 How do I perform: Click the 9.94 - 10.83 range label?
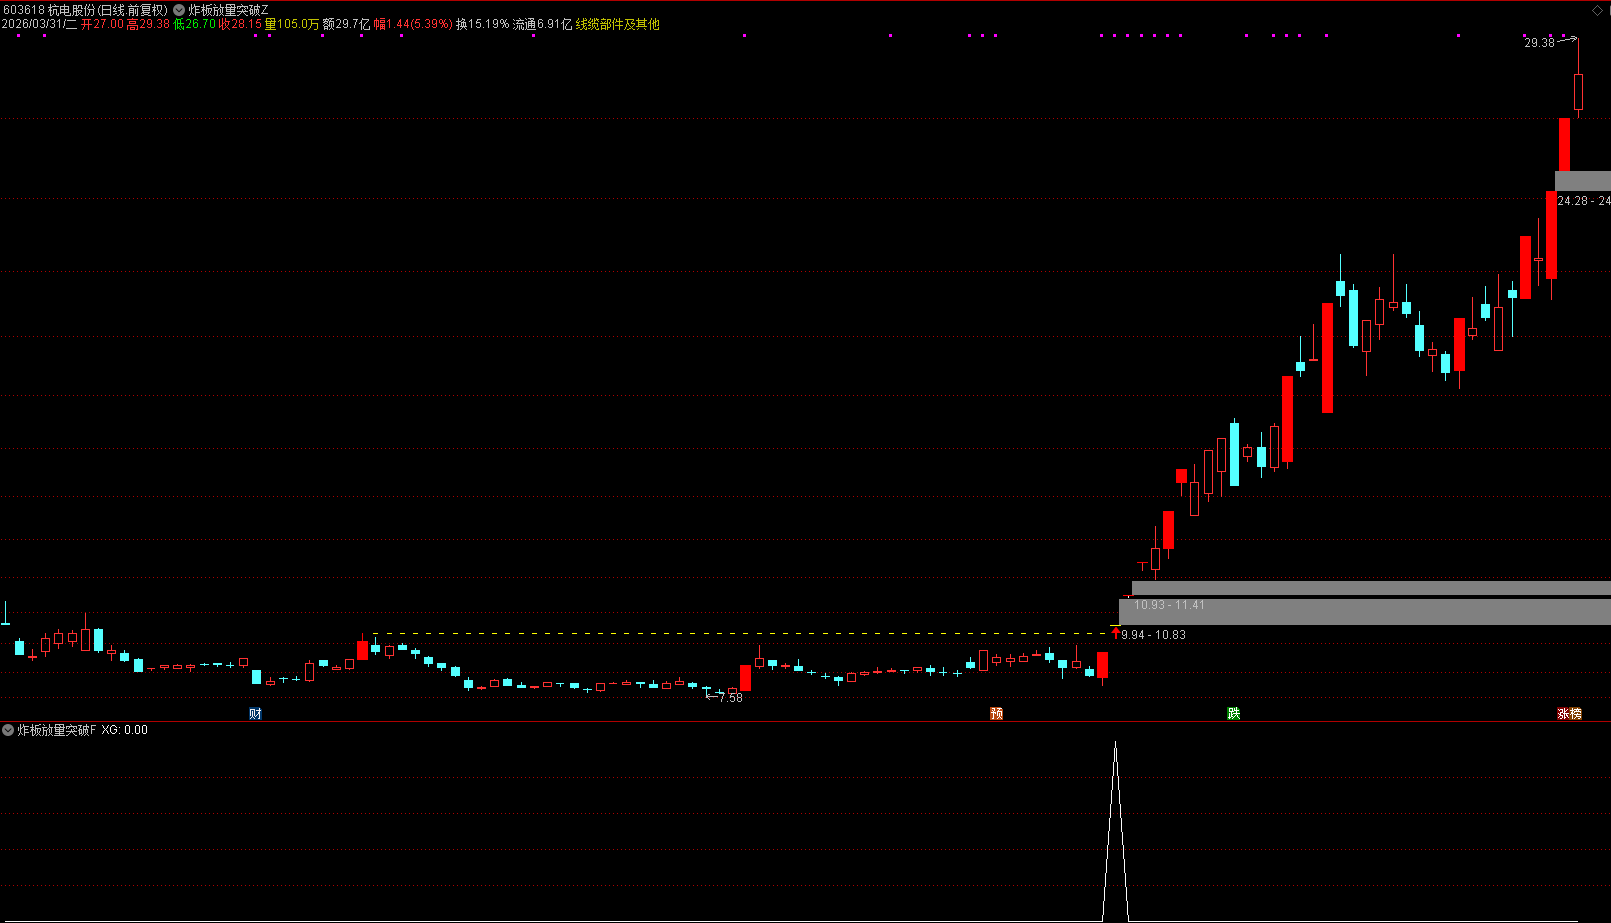[x=1154, y=635]
